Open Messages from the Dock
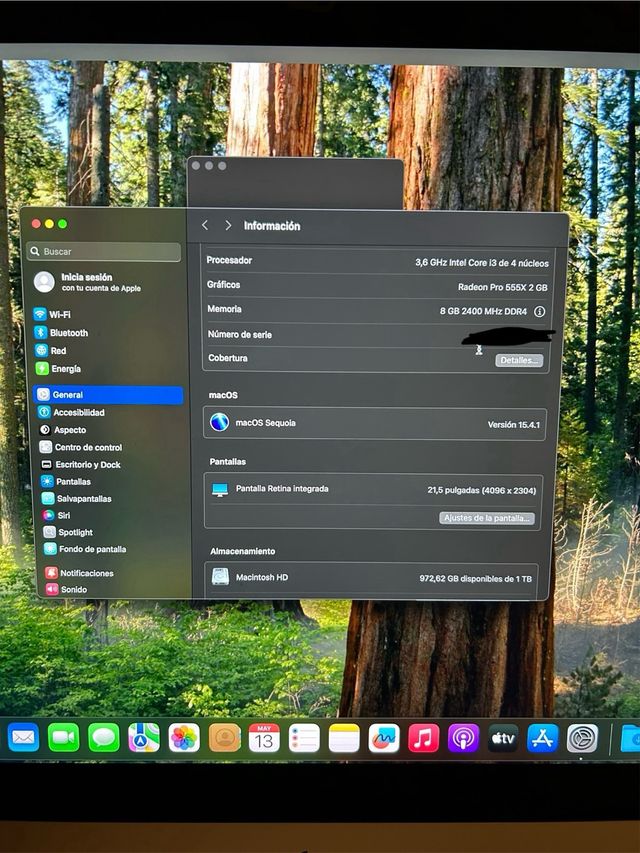640x853 pixels. click(103, 738)
